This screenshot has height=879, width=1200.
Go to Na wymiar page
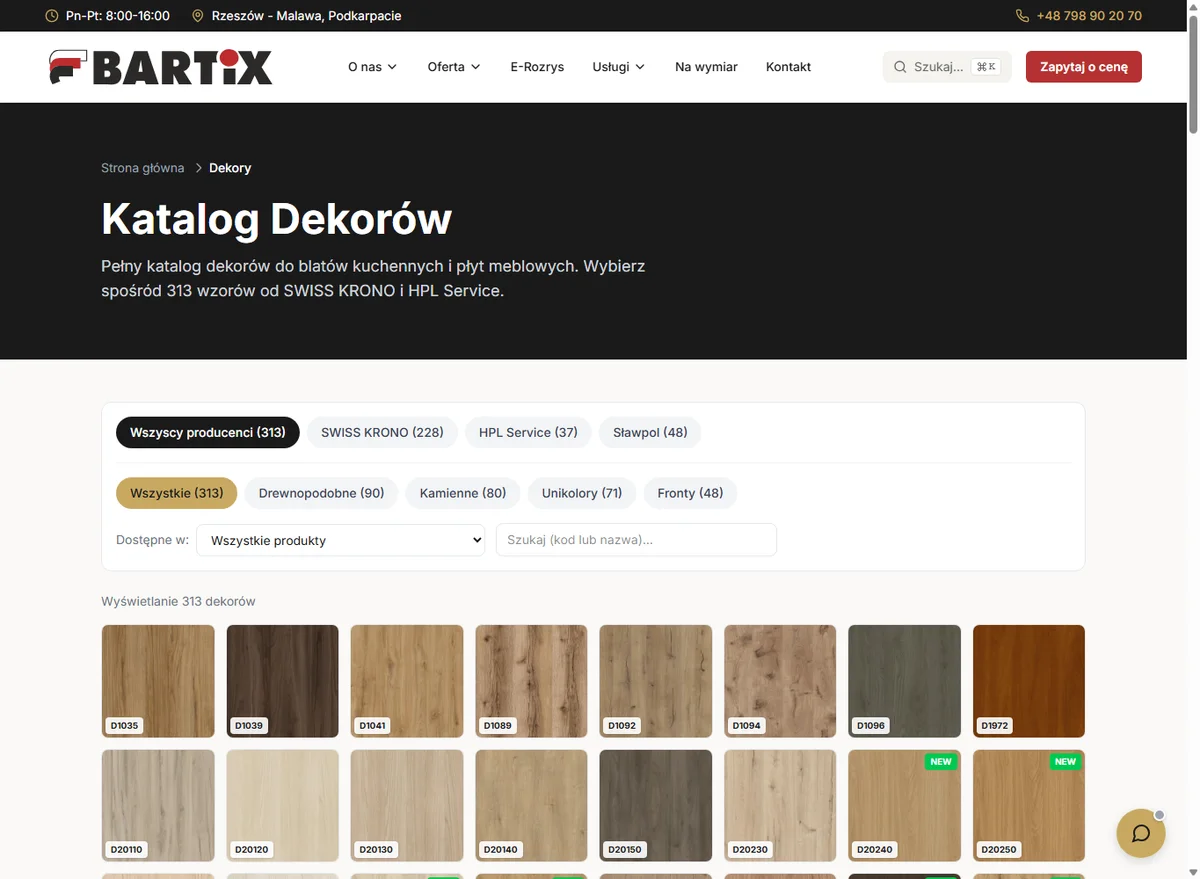tap(706, 67)
